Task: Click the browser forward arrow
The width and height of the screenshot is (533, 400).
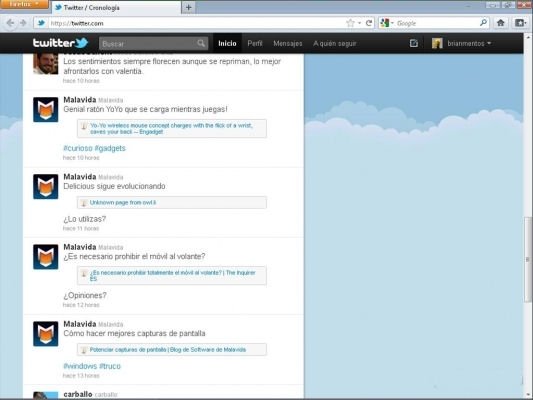Action: (23, 23)
